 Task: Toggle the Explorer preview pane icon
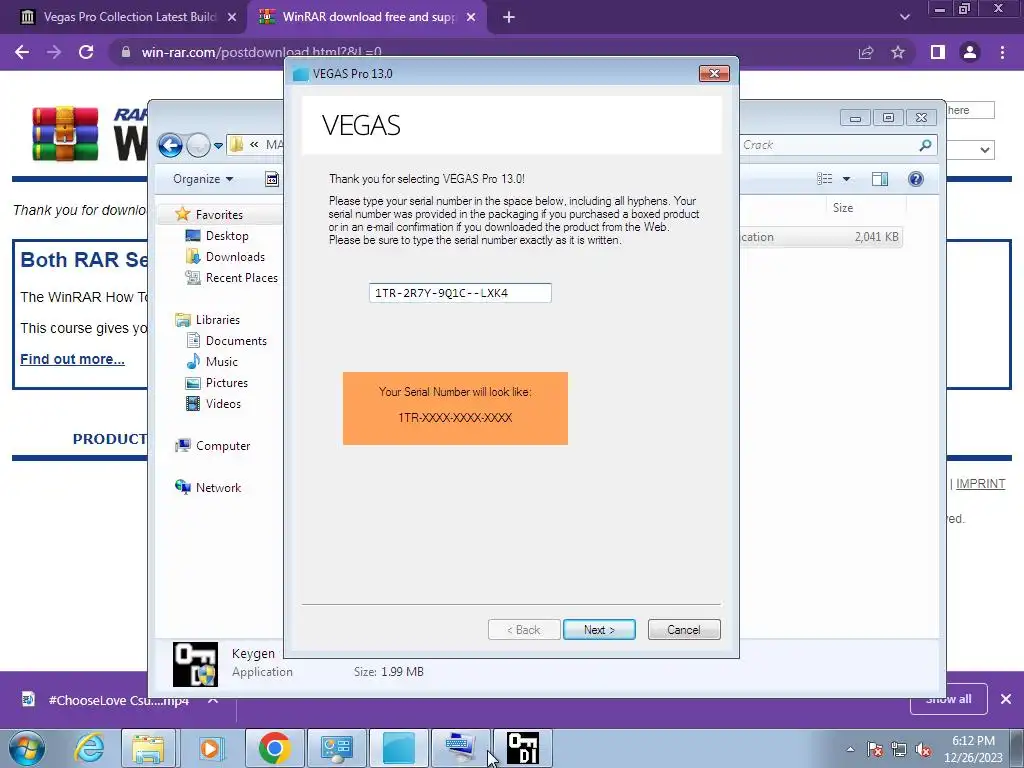click(880, 179)
